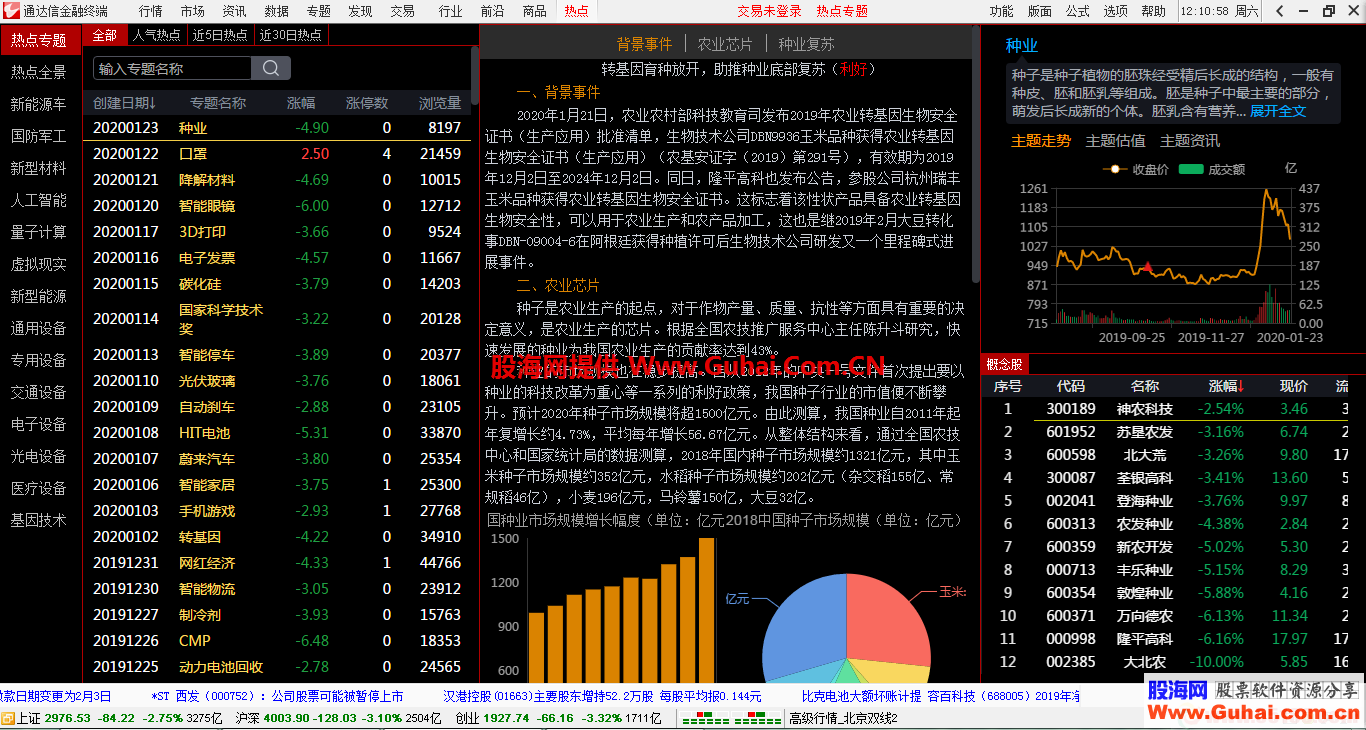Open the 帮助 menu

[1154, 11]
